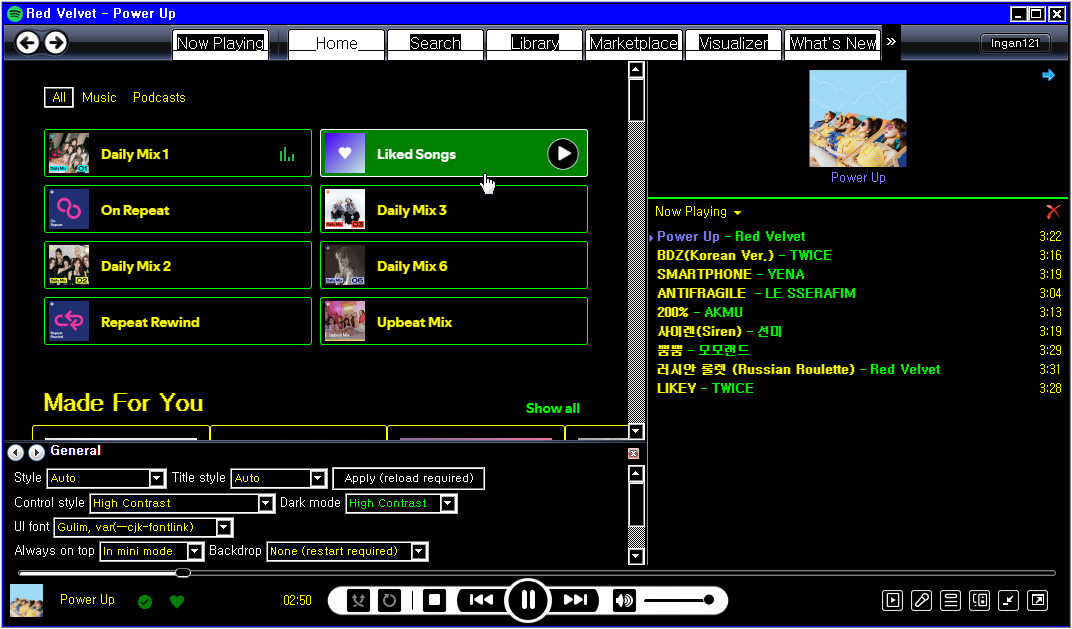Select the All filter chip
Image resolution: width=1072 pixels, height=629 pixels.
(x=59, y=98)
